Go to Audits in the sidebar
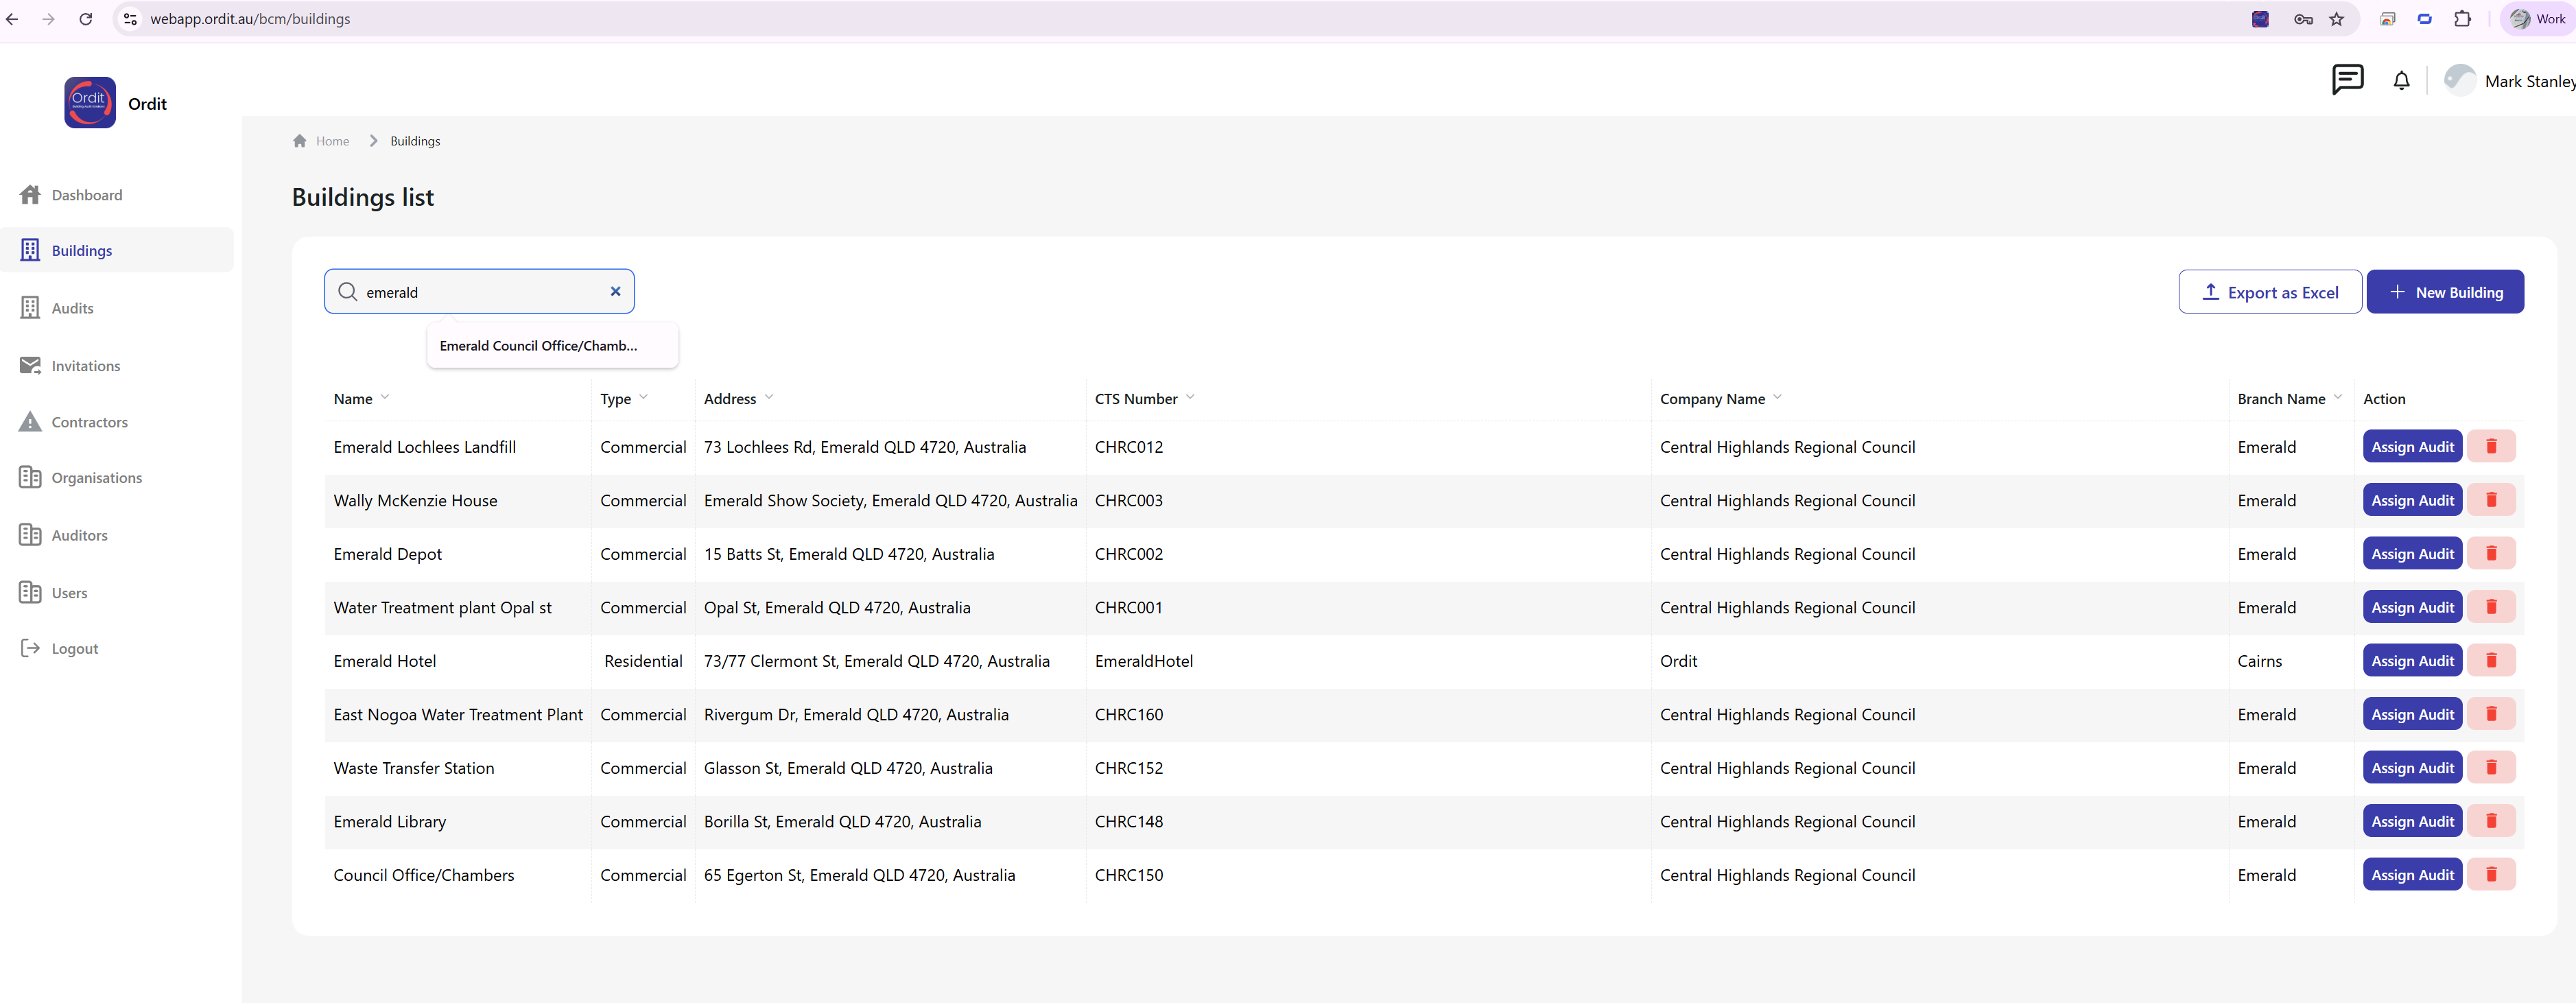The height and width of the screenshot is (1003, 2576). pyautogui.click(x=72, y=308)
